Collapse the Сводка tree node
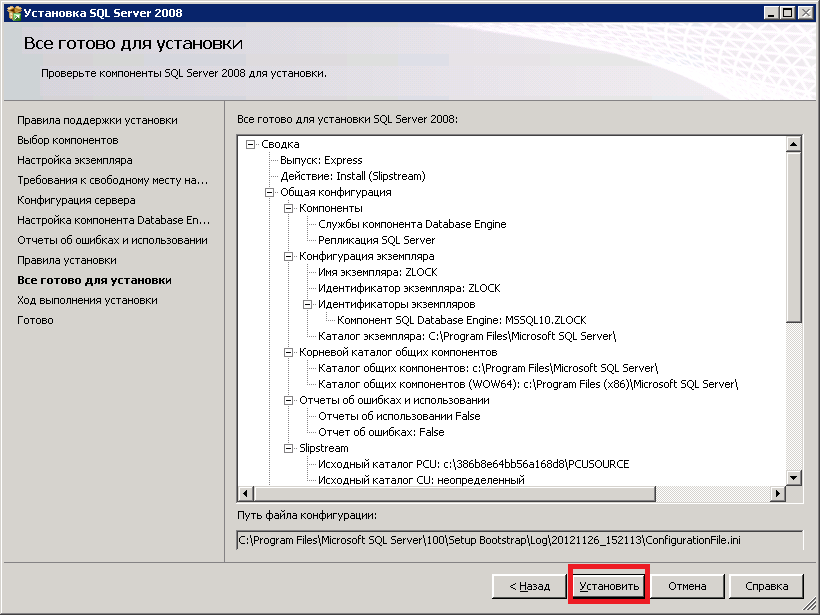This screenshot has width=820, height=615. pos(250,145)
